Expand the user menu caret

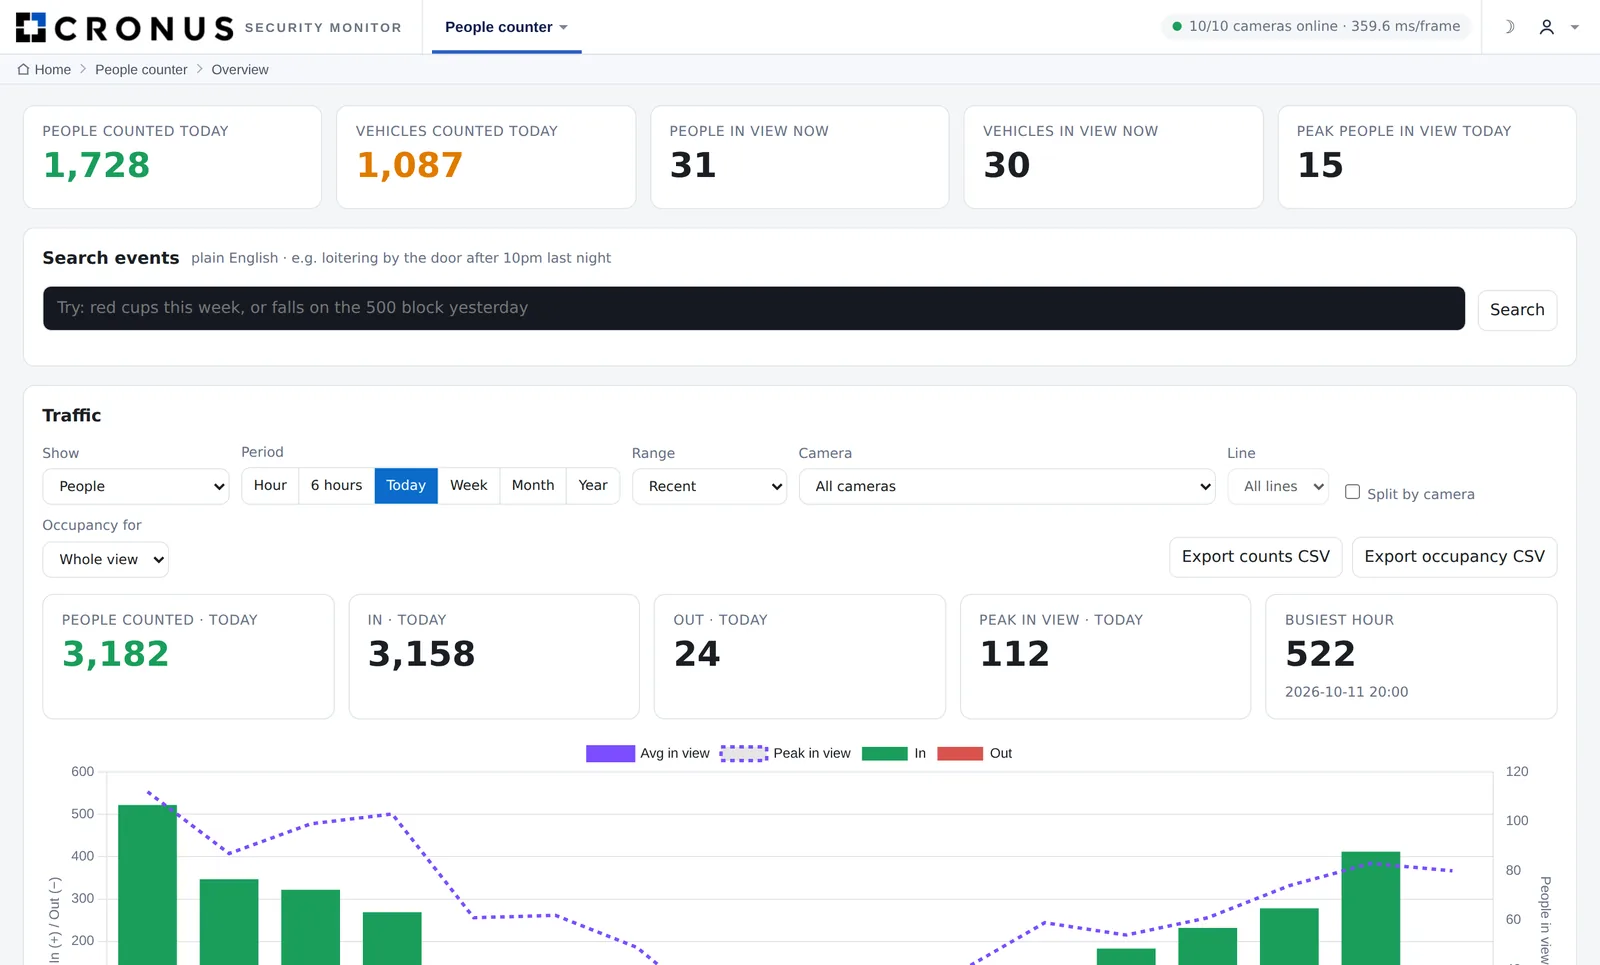pos(1575,27)
